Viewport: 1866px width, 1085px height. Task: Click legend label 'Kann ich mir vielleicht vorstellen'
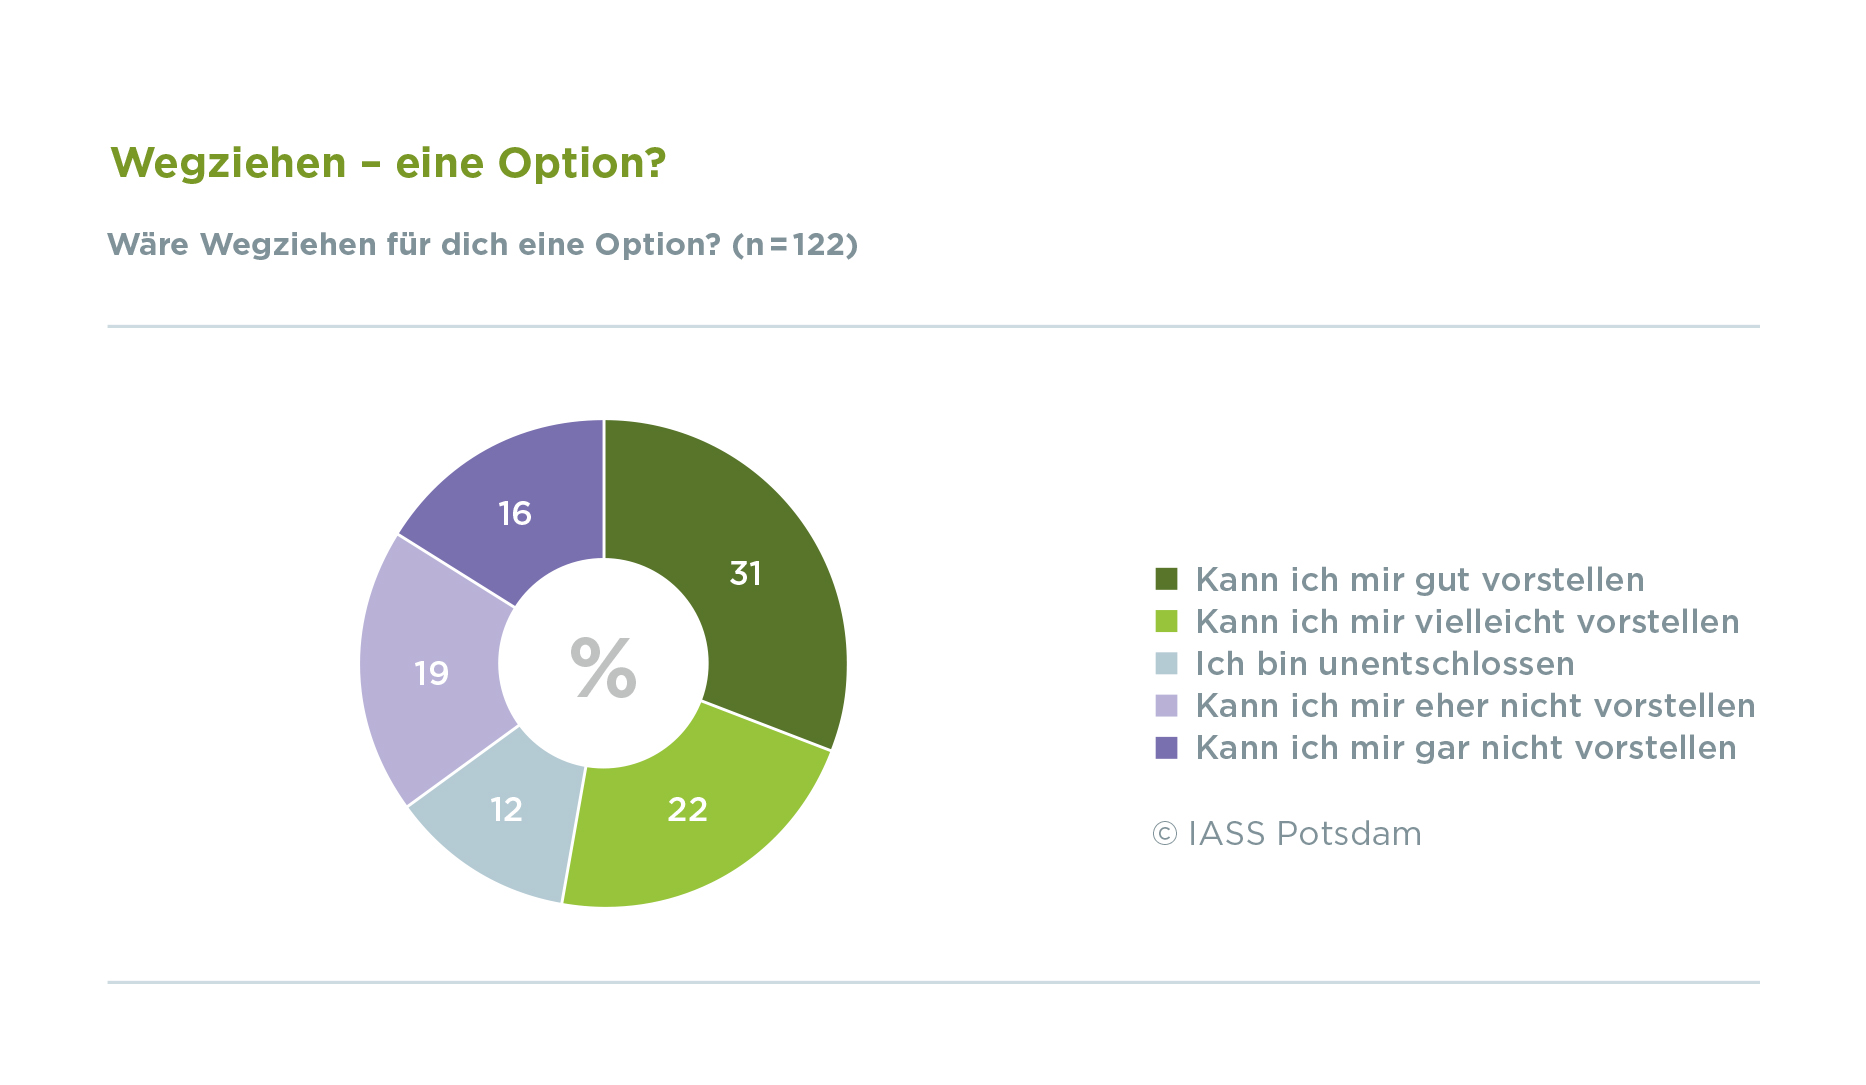pos(1467,622)
